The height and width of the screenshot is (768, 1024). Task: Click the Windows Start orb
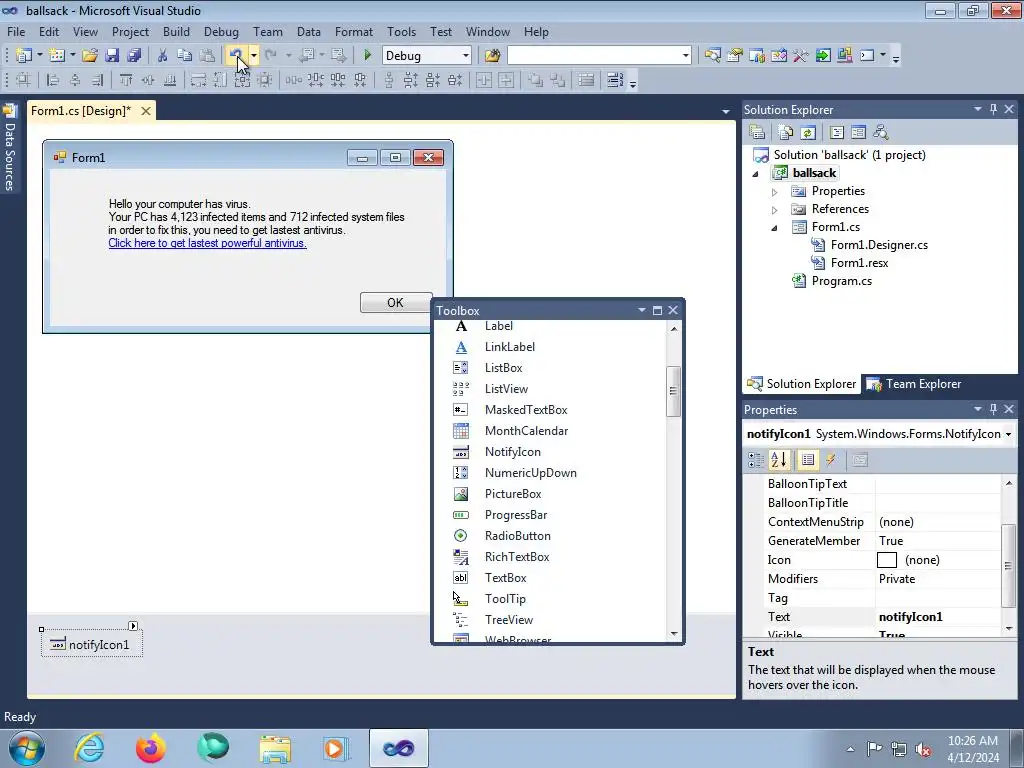[26, 748]
